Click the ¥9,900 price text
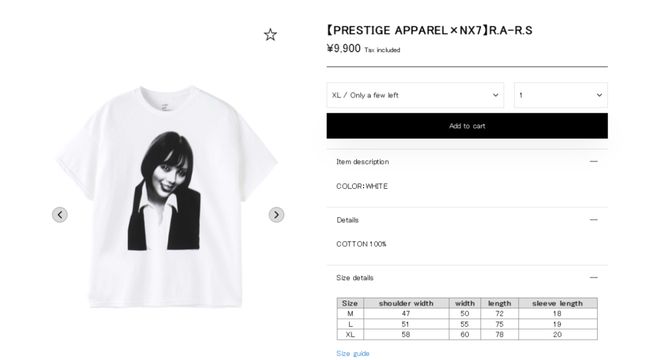Screen dimensions: 660x360 343,49
